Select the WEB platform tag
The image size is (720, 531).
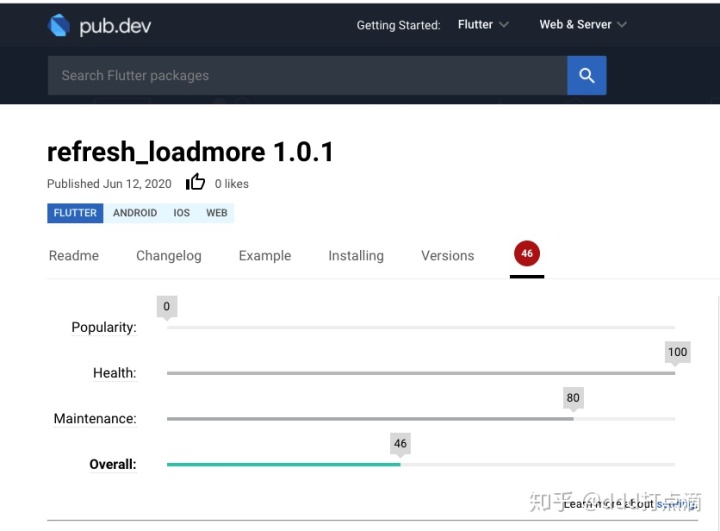coord(217,213)
